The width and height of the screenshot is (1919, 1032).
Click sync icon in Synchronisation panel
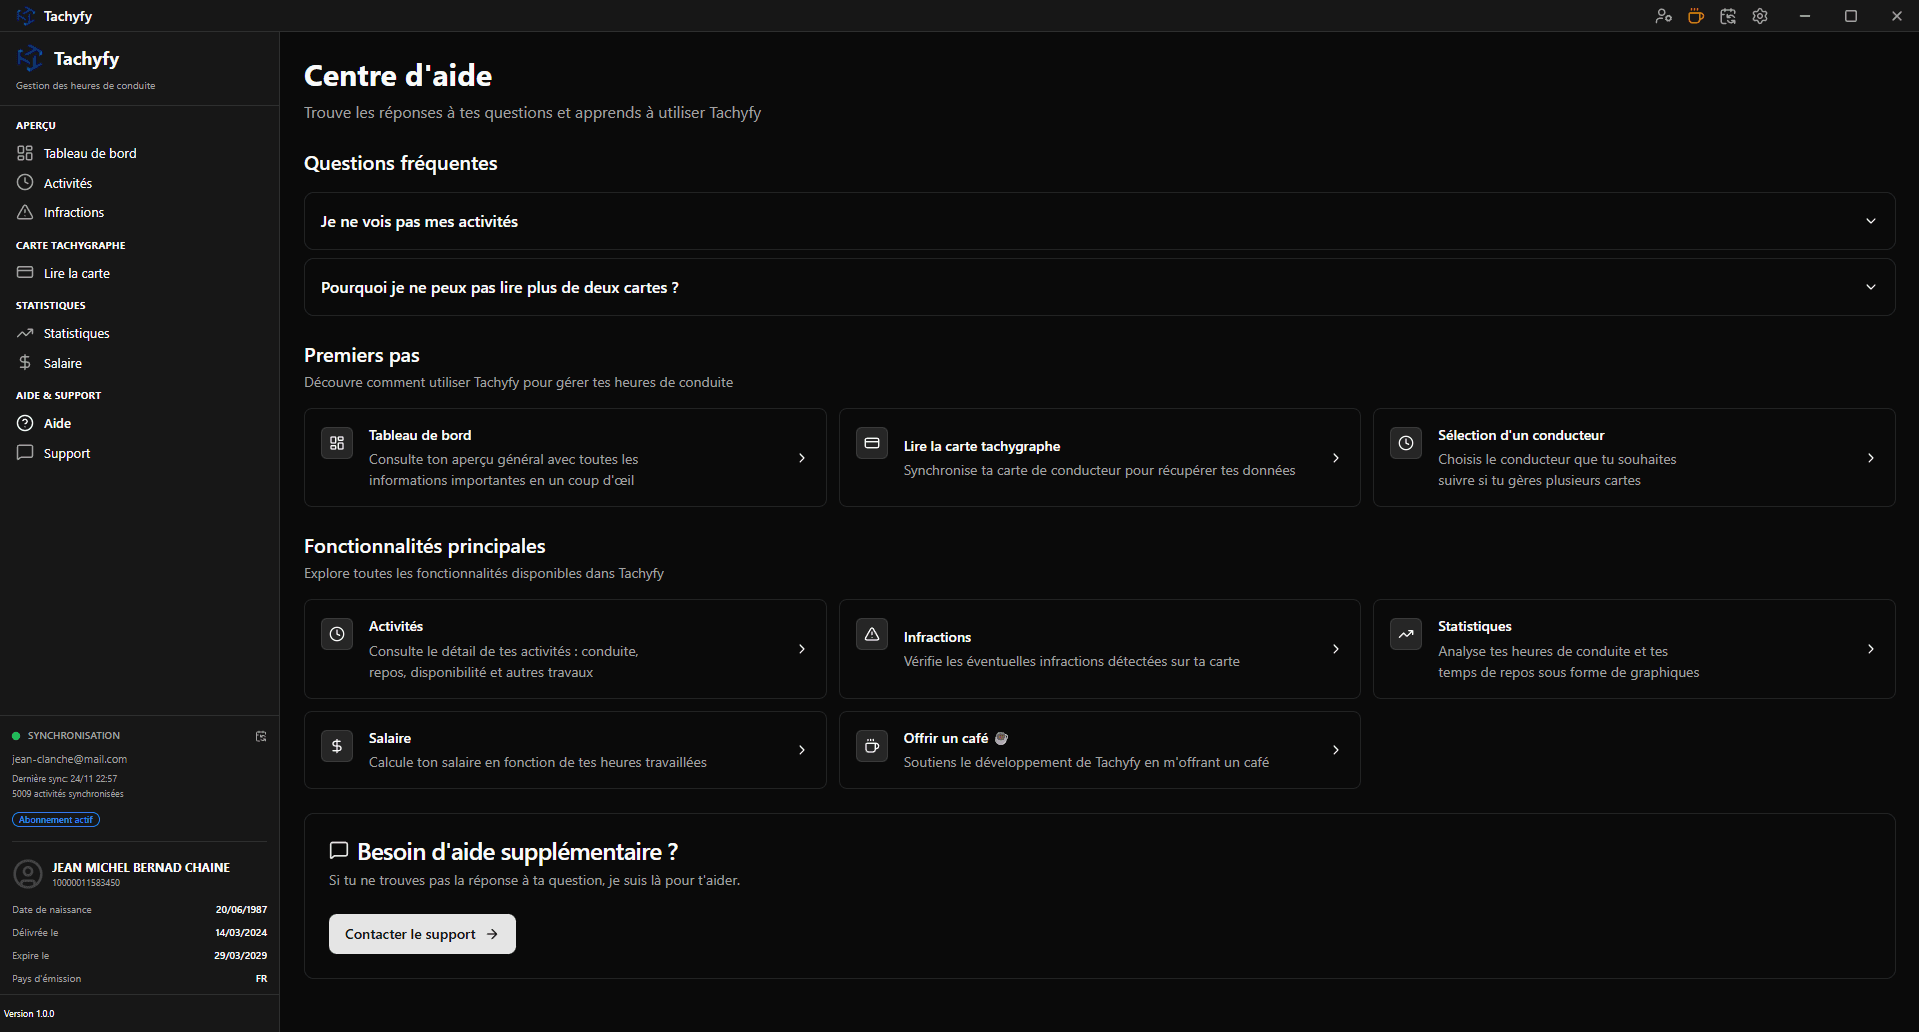pos(261,736)
